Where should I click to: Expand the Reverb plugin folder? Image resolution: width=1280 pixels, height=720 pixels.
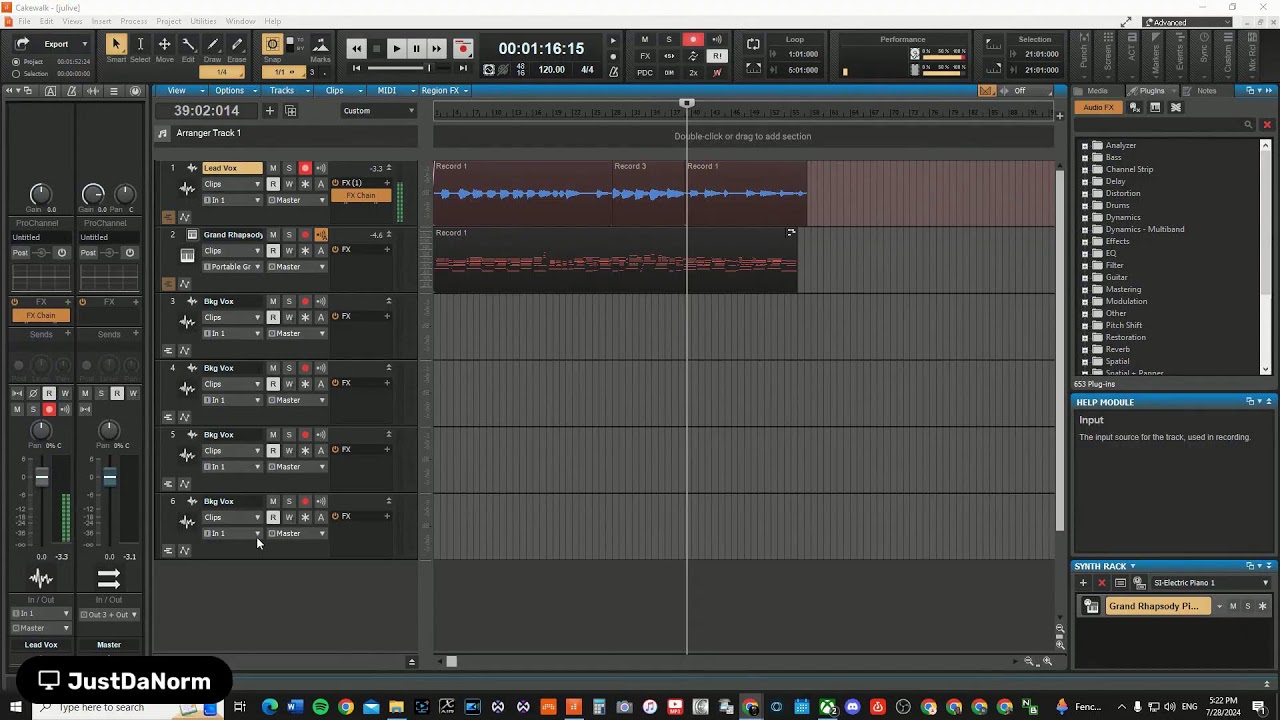[1085, 350]
